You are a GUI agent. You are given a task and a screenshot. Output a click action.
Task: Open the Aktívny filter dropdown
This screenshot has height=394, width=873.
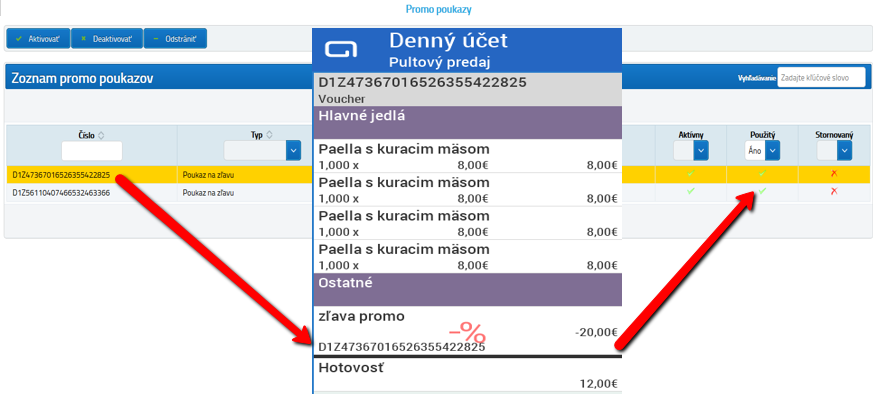click(701, 151)
